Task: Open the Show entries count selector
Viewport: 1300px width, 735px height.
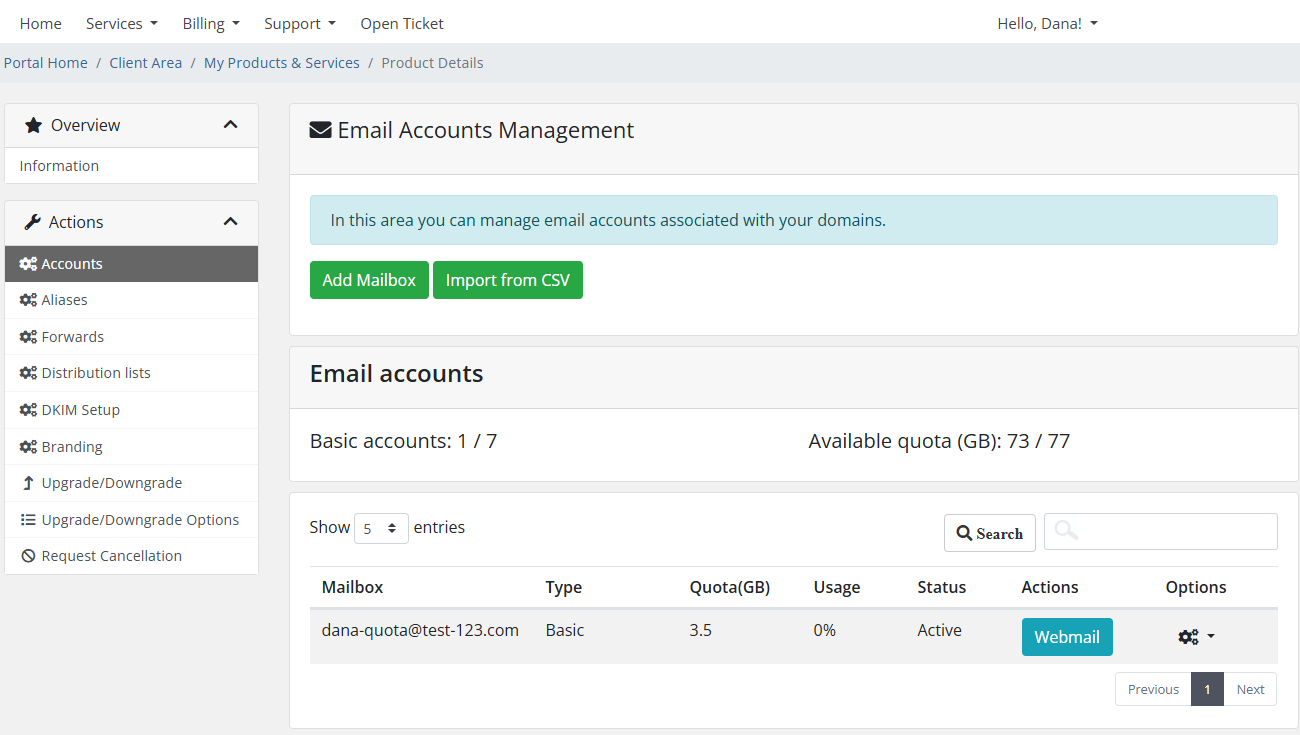Action: click(x=381, y=528)
